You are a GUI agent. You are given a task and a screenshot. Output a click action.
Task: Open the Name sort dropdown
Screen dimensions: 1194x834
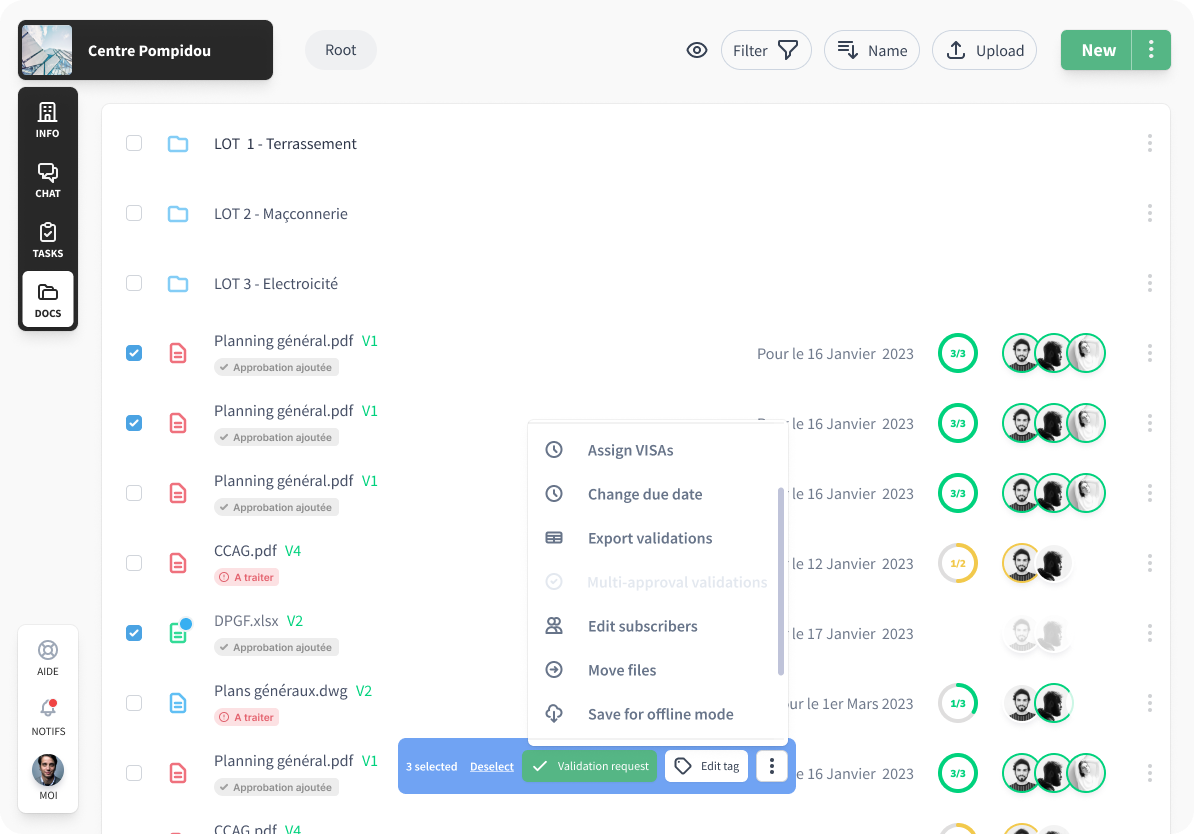tap(871, 50)
